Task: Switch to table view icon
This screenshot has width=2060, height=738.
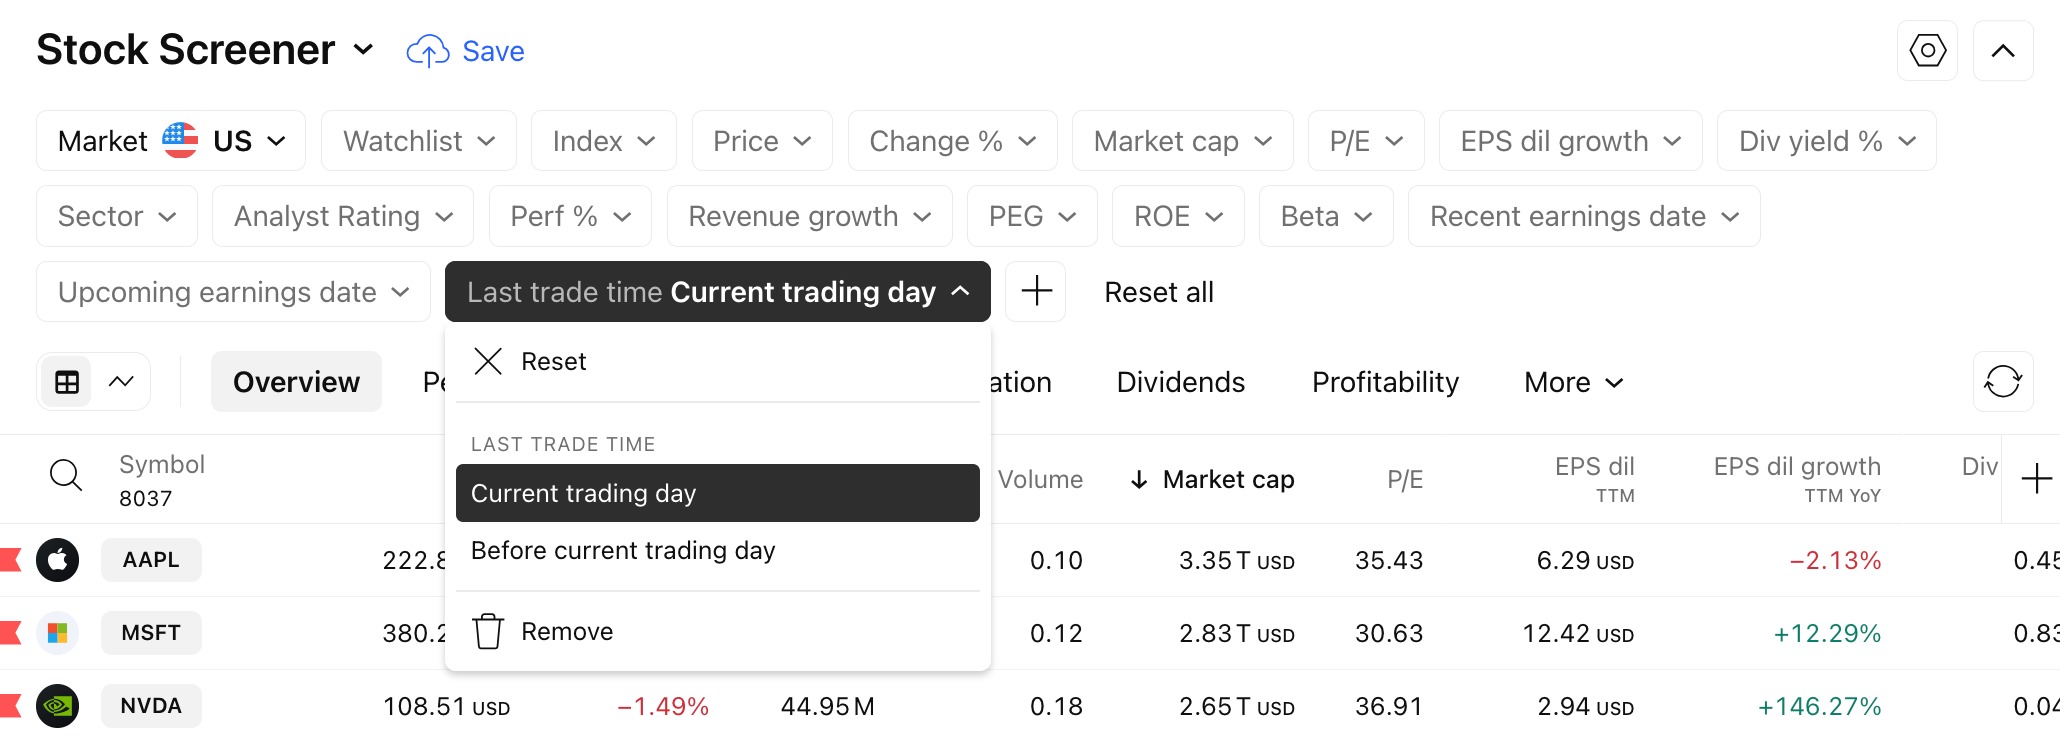Action: pos(67,382)
